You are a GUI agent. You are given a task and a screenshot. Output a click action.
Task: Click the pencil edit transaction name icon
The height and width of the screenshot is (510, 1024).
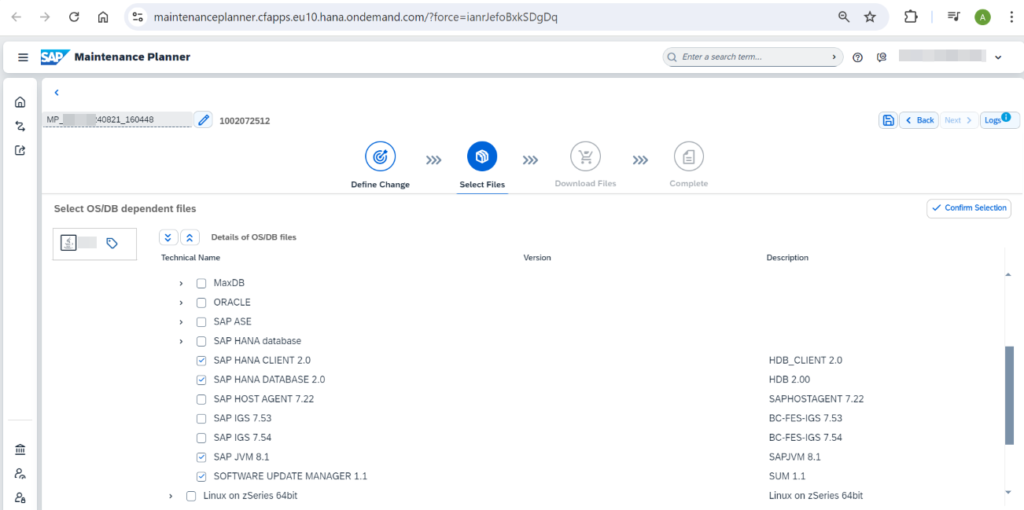tap(203, 120)
